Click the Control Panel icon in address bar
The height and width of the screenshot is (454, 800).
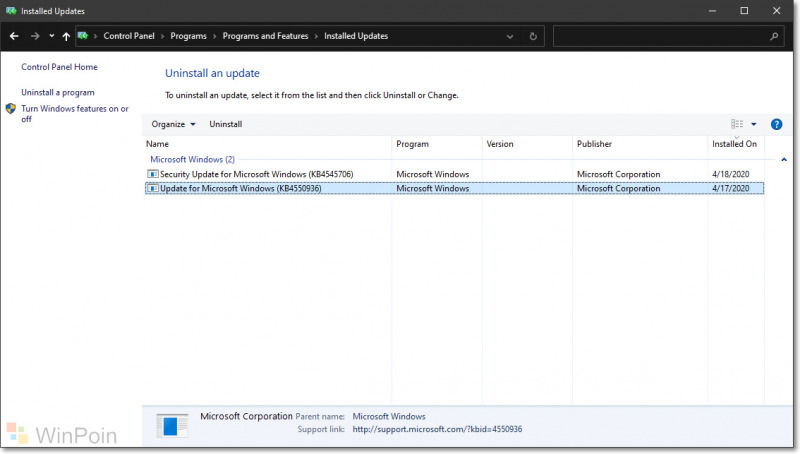pos(83,36)
